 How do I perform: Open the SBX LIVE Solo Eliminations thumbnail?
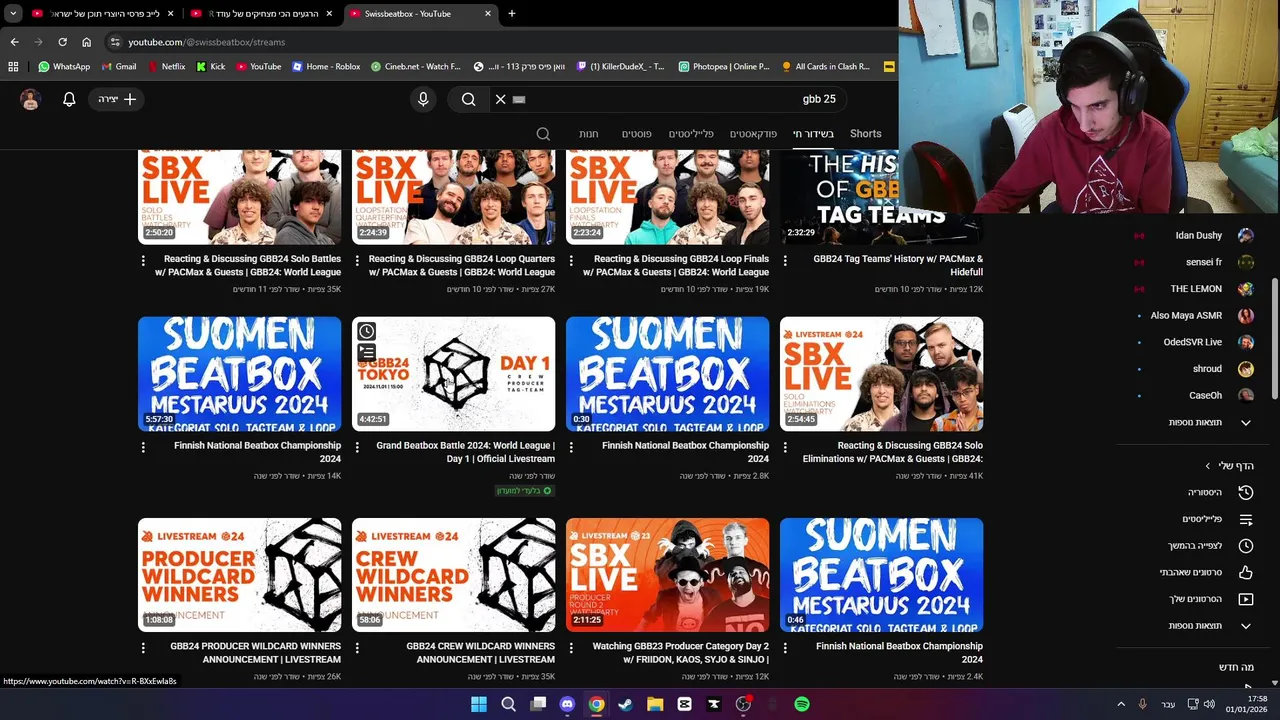[x=882, y=374]
